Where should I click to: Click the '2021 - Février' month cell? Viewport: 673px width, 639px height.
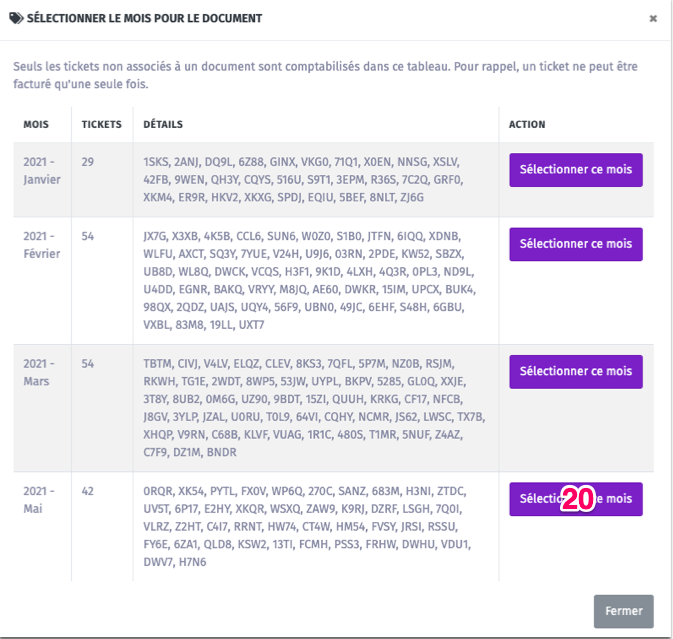click(42, 245)
